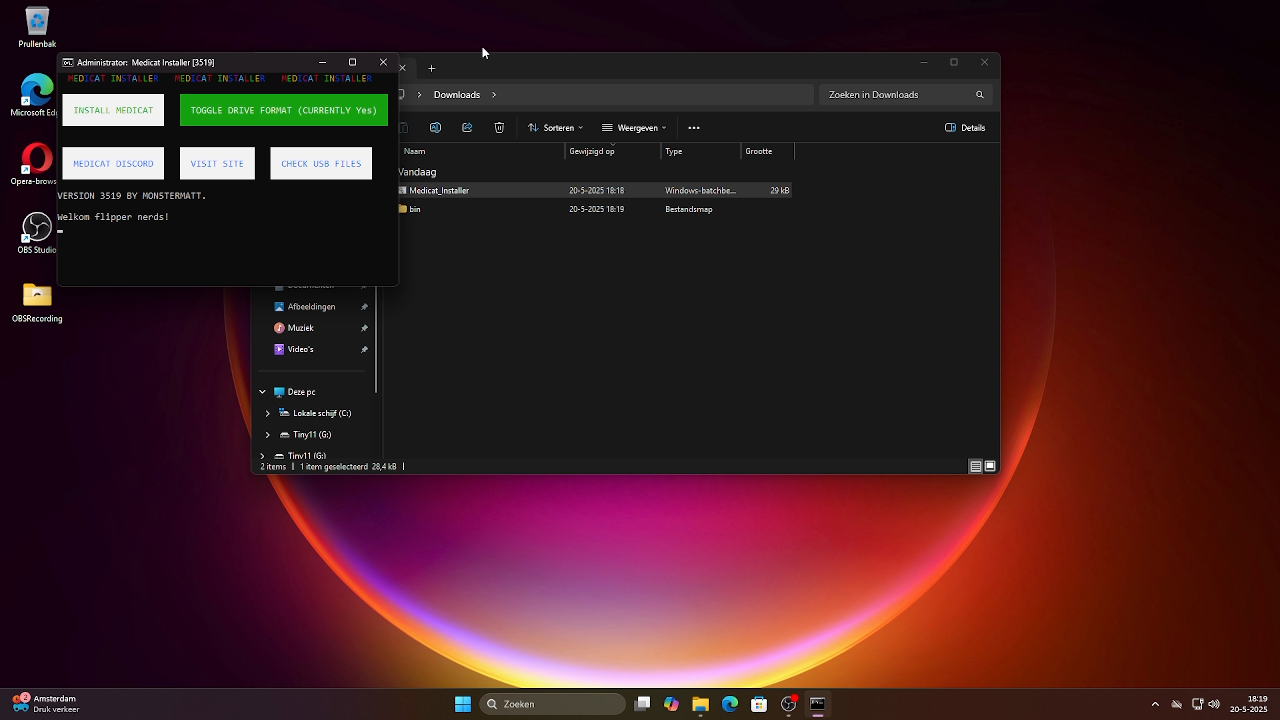Select the Medicat_Installer file
The height and width of the screenshot is (720, 1280).
[x=595, y=190]
